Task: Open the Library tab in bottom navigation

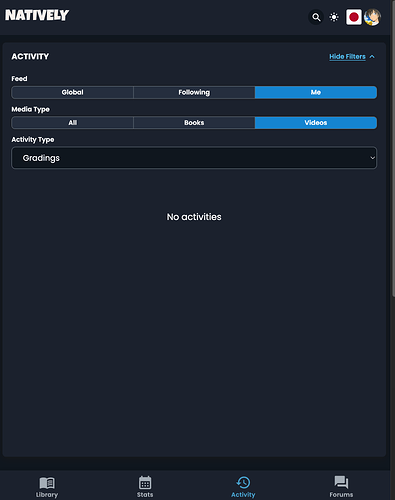Action: (47, 487)
